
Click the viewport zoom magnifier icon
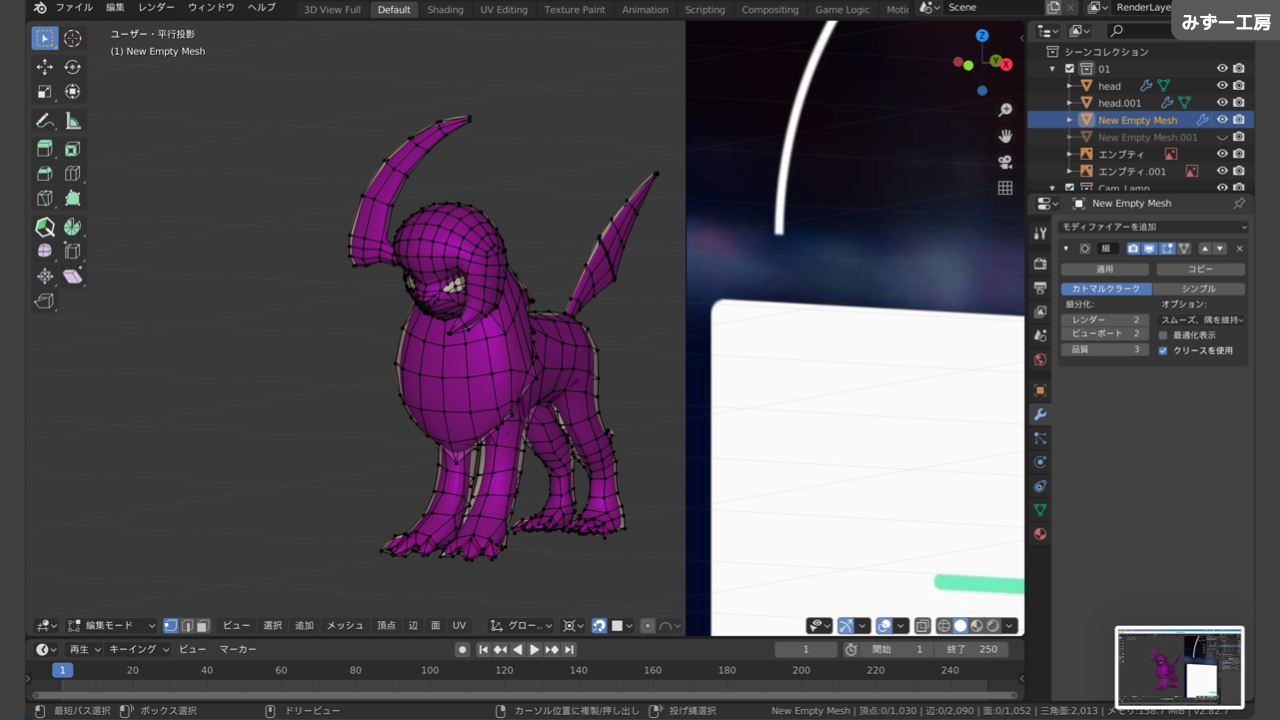point(1005,110)
